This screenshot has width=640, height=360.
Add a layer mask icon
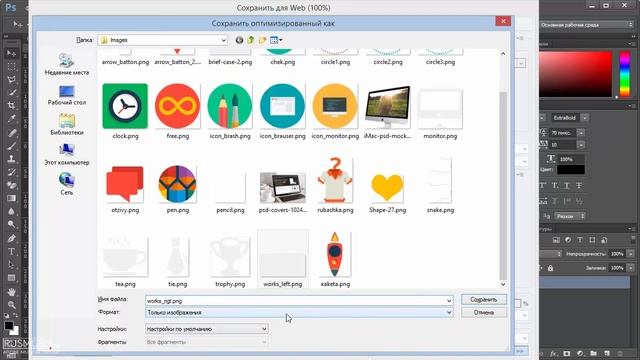(x=567, y=353)
